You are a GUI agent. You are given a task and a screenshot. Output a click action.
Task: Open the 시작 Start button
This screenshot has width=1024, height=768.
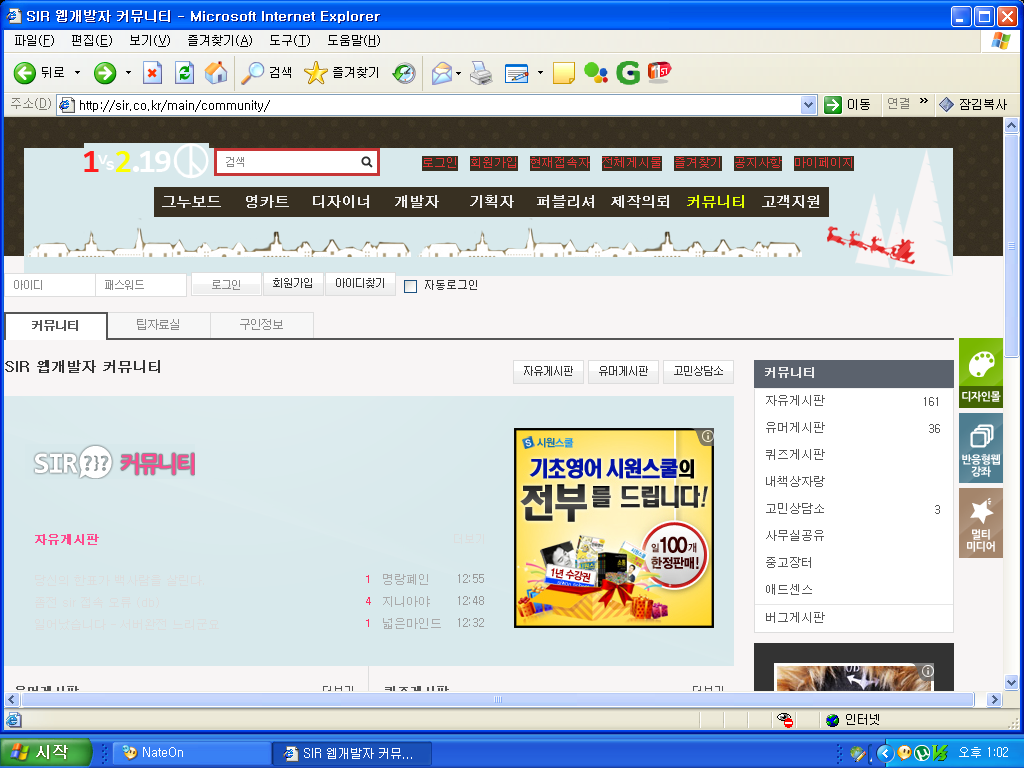[x=46, y=753]
